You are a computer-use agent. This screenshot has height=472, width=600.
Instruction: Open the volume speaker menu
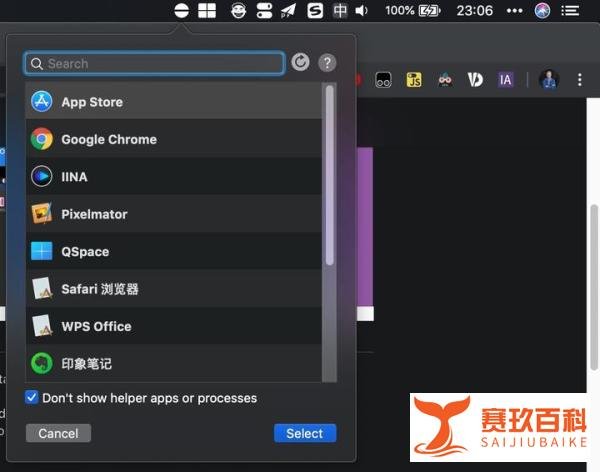pyautogui.click(x=362, y=10)
